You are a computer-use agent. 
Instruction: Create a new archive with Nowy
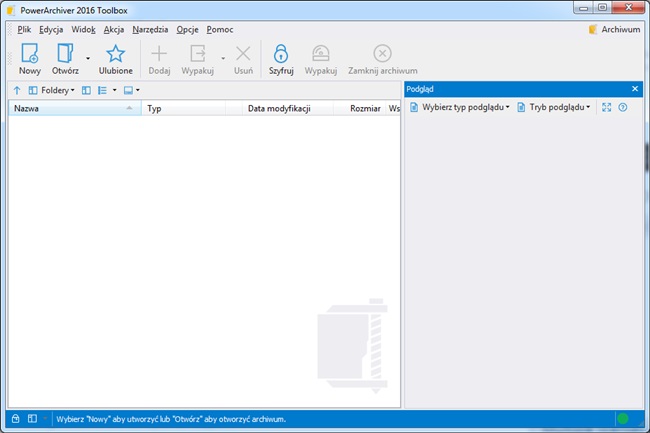tap(29, 59)
